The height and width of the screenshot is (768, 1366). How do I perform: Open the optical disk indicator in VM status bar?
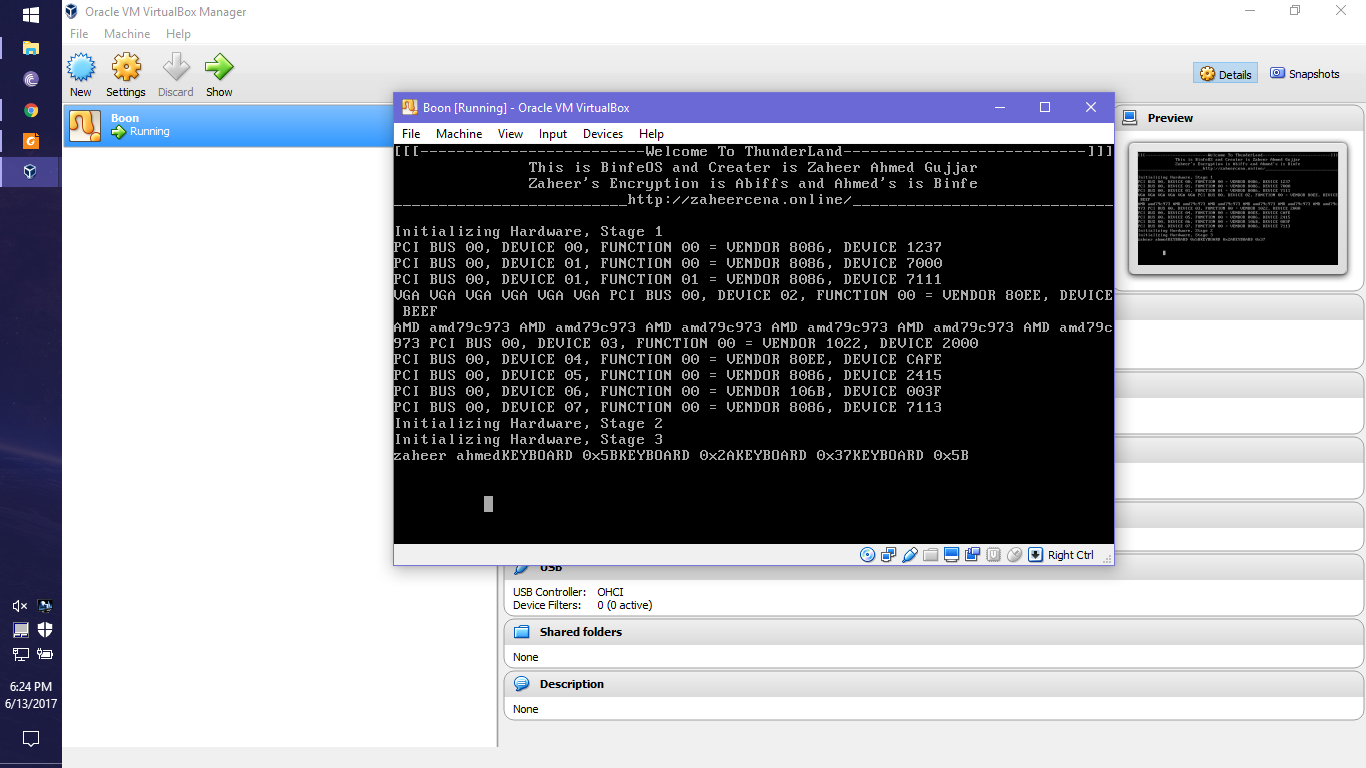pos(868,555)
